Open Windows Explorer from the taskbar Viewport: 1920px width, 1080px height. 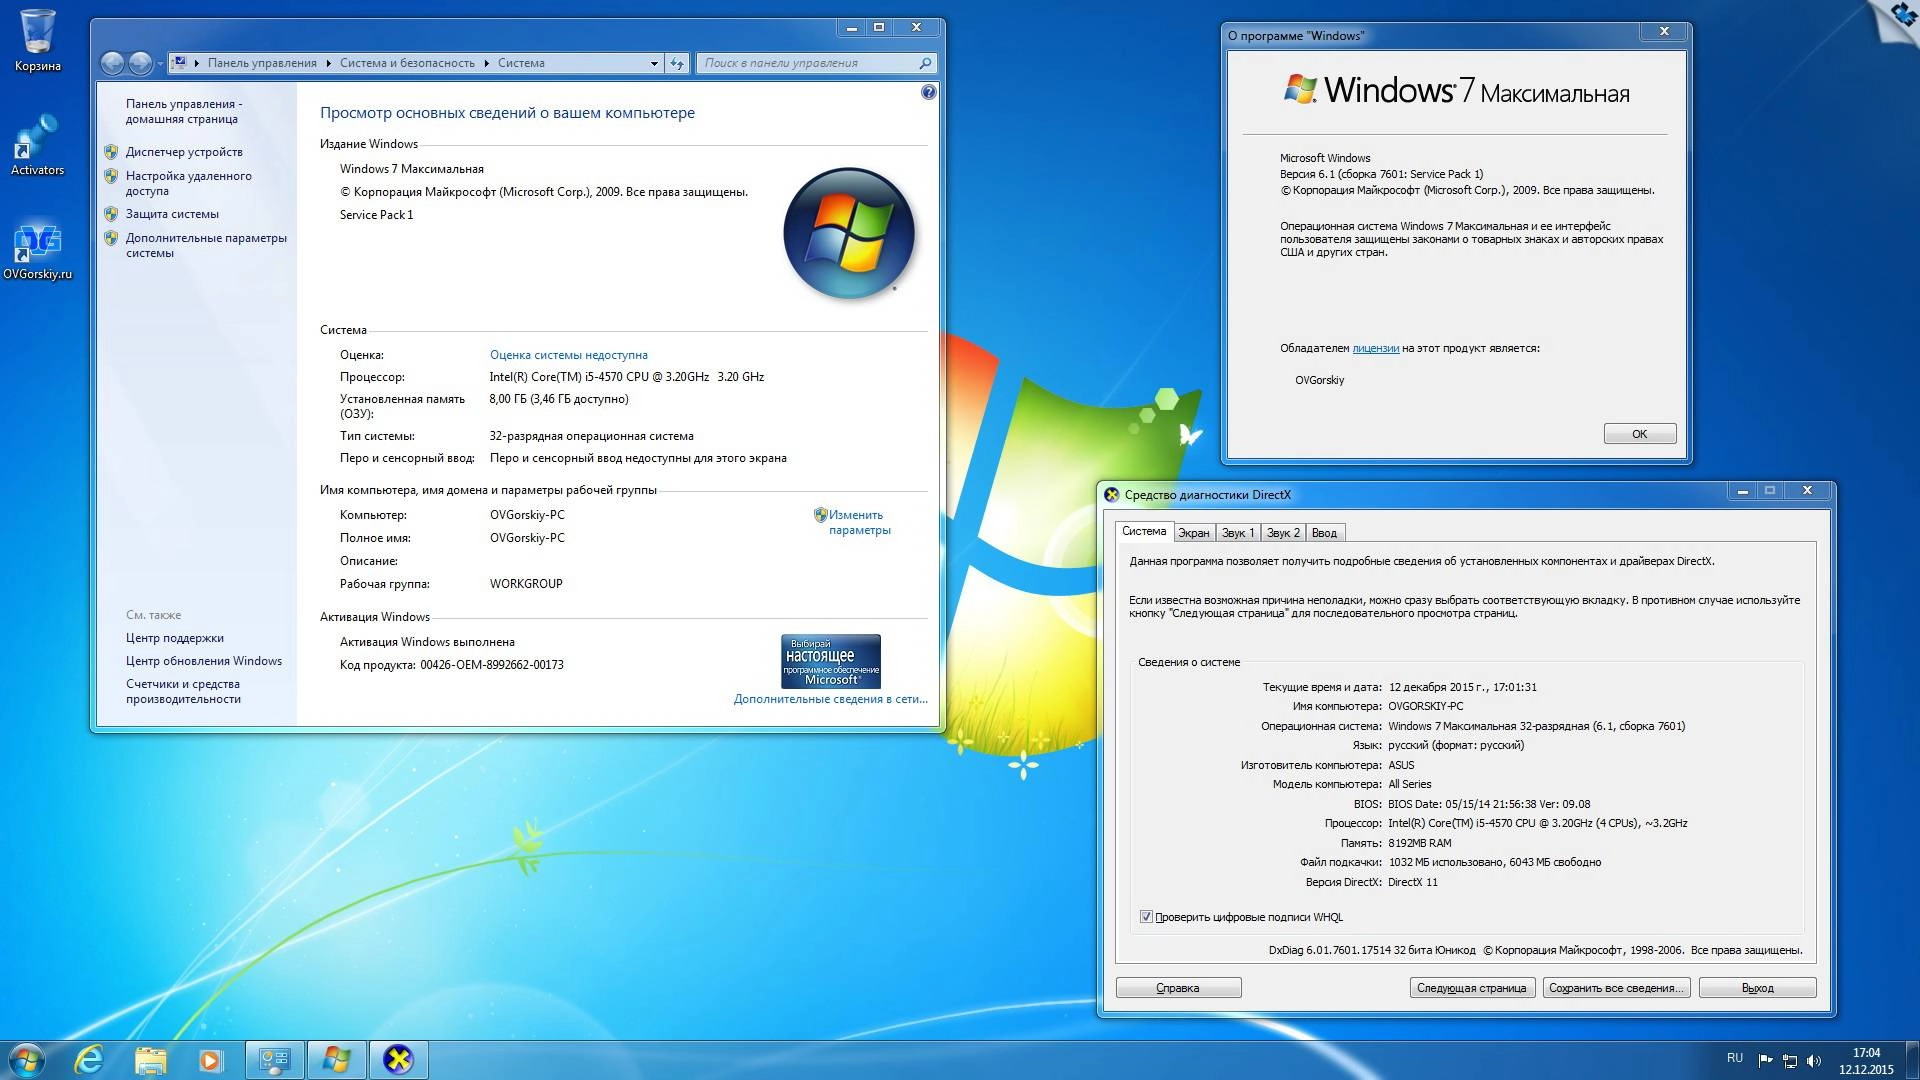tap(150, 1059)
